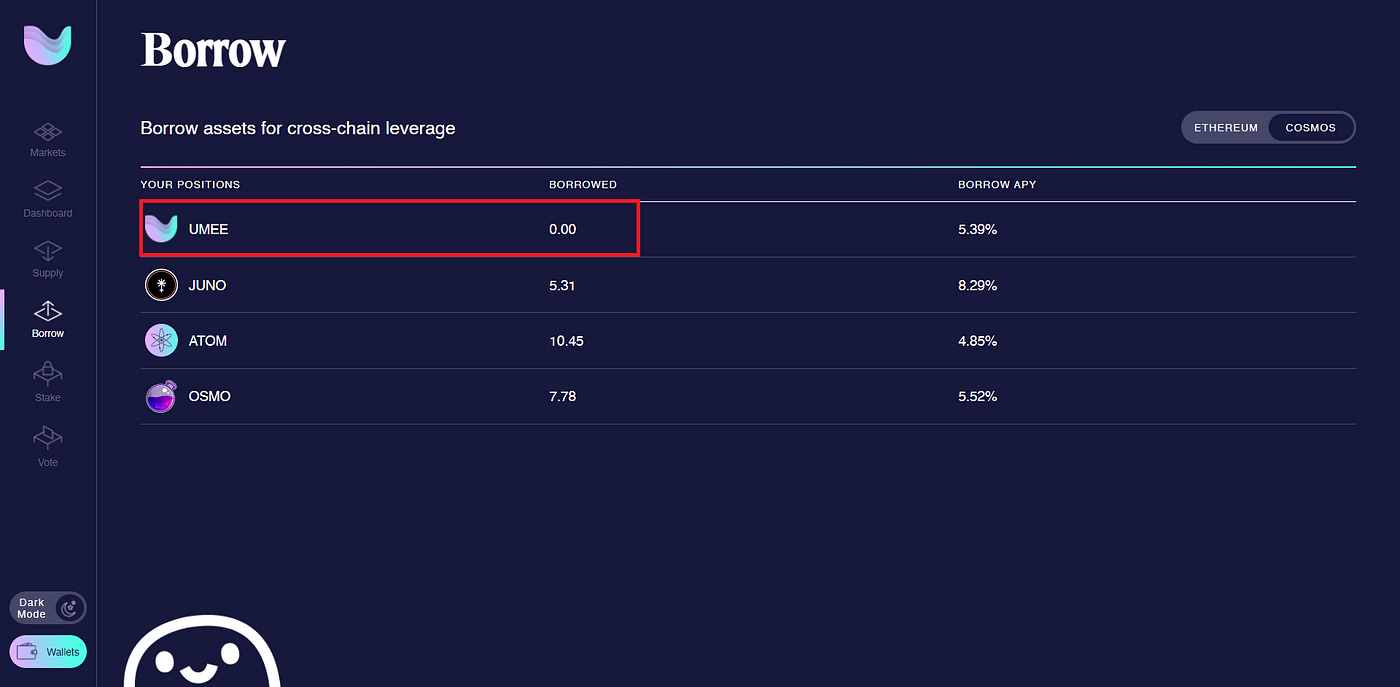This screenshot has width=1400, height=687.
Task: Click the UMEE token icon
Action: (161, 229)
